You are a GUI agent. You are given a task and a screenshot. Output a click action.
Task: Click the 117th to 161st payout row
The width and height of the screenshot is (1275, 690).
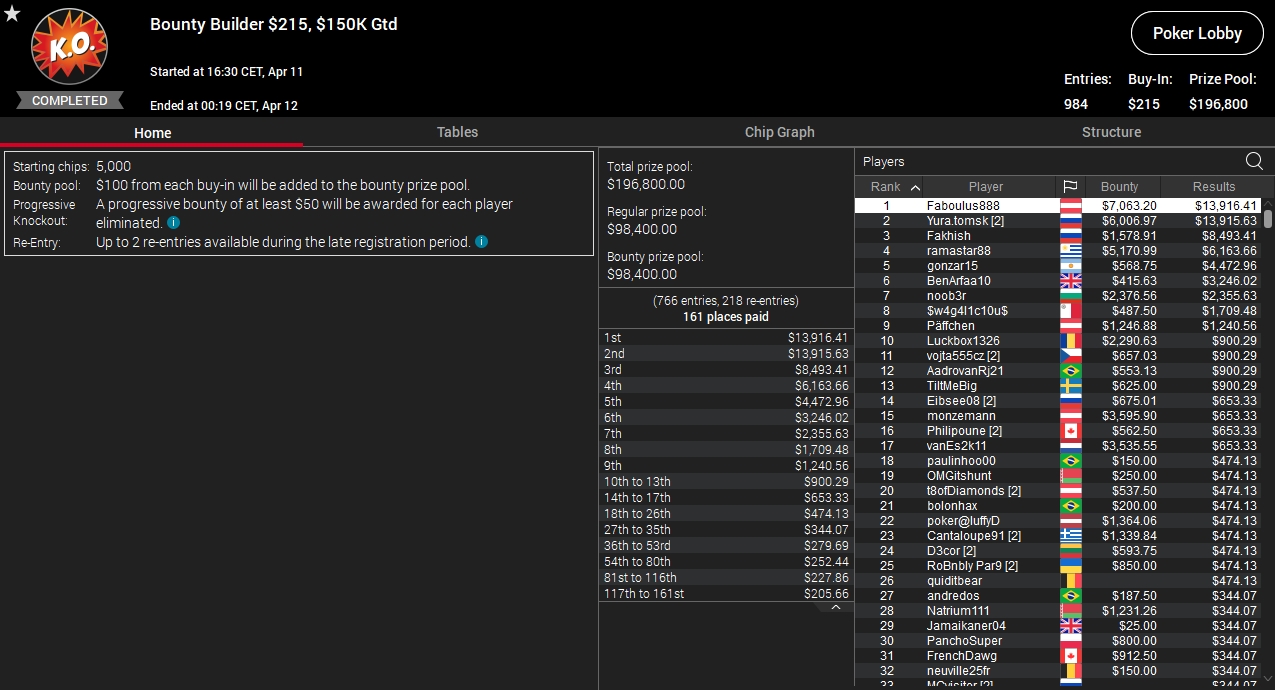tap(726, 594)
